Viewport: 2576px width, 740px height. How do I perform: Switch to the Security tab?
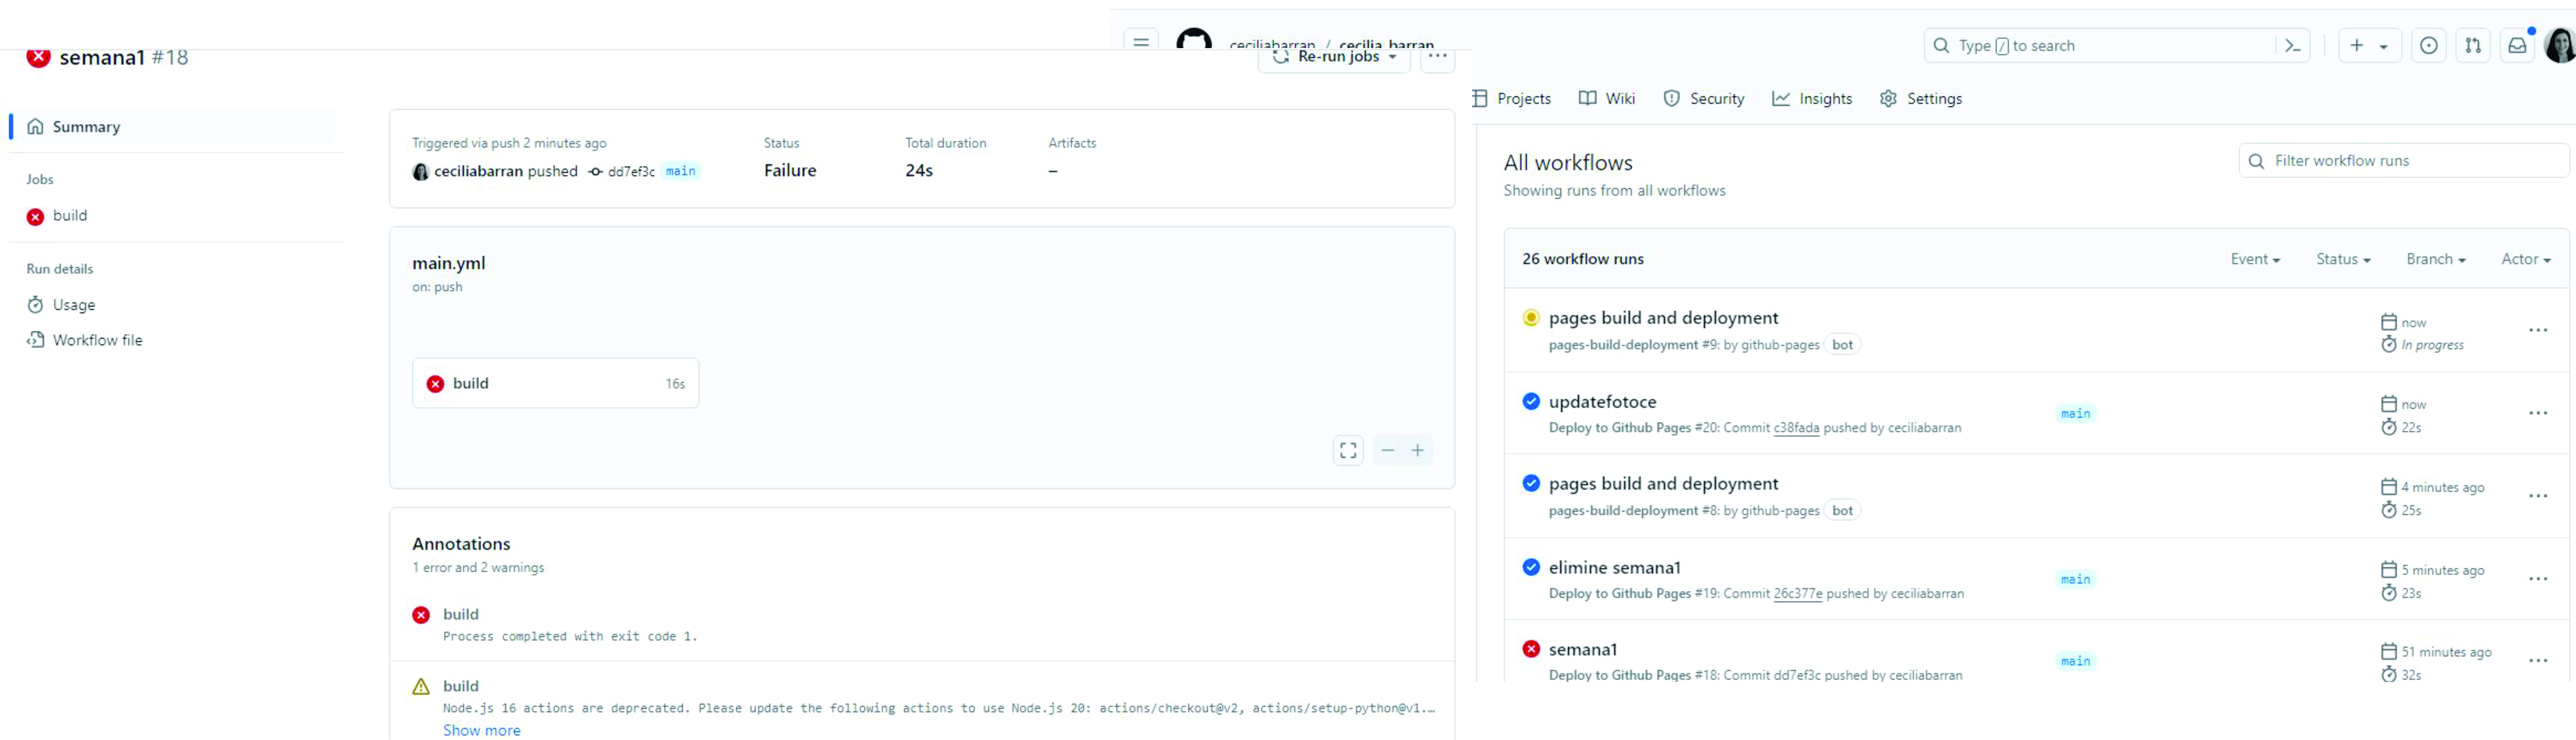click(x=1704, y=99)
